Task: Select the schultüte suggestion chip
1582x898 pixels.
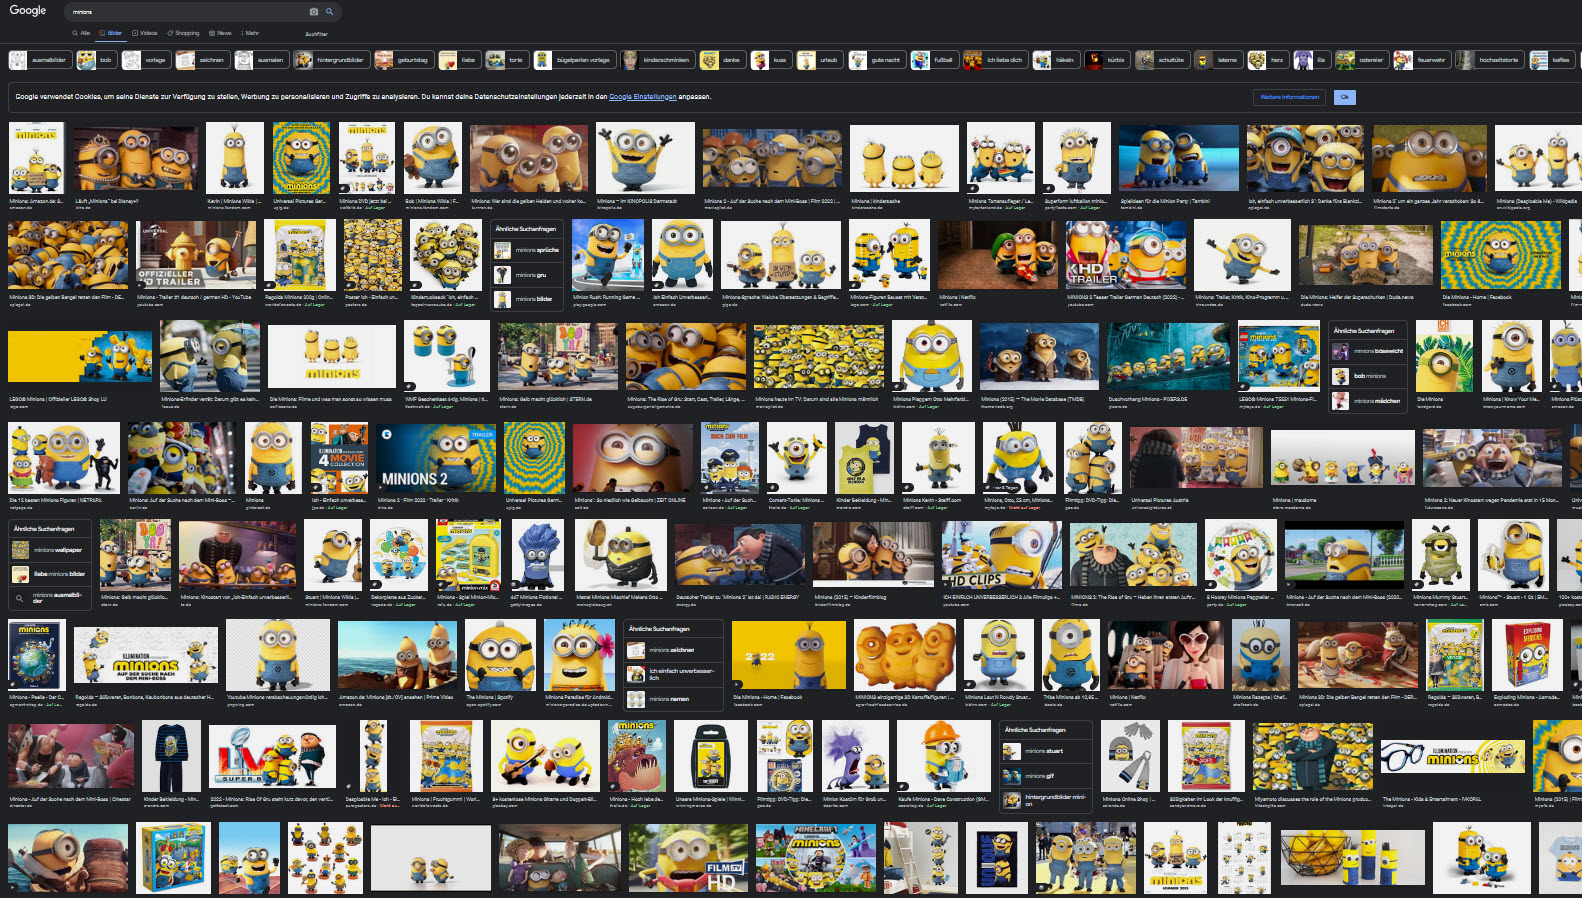Action: [x=1162, y=60]
